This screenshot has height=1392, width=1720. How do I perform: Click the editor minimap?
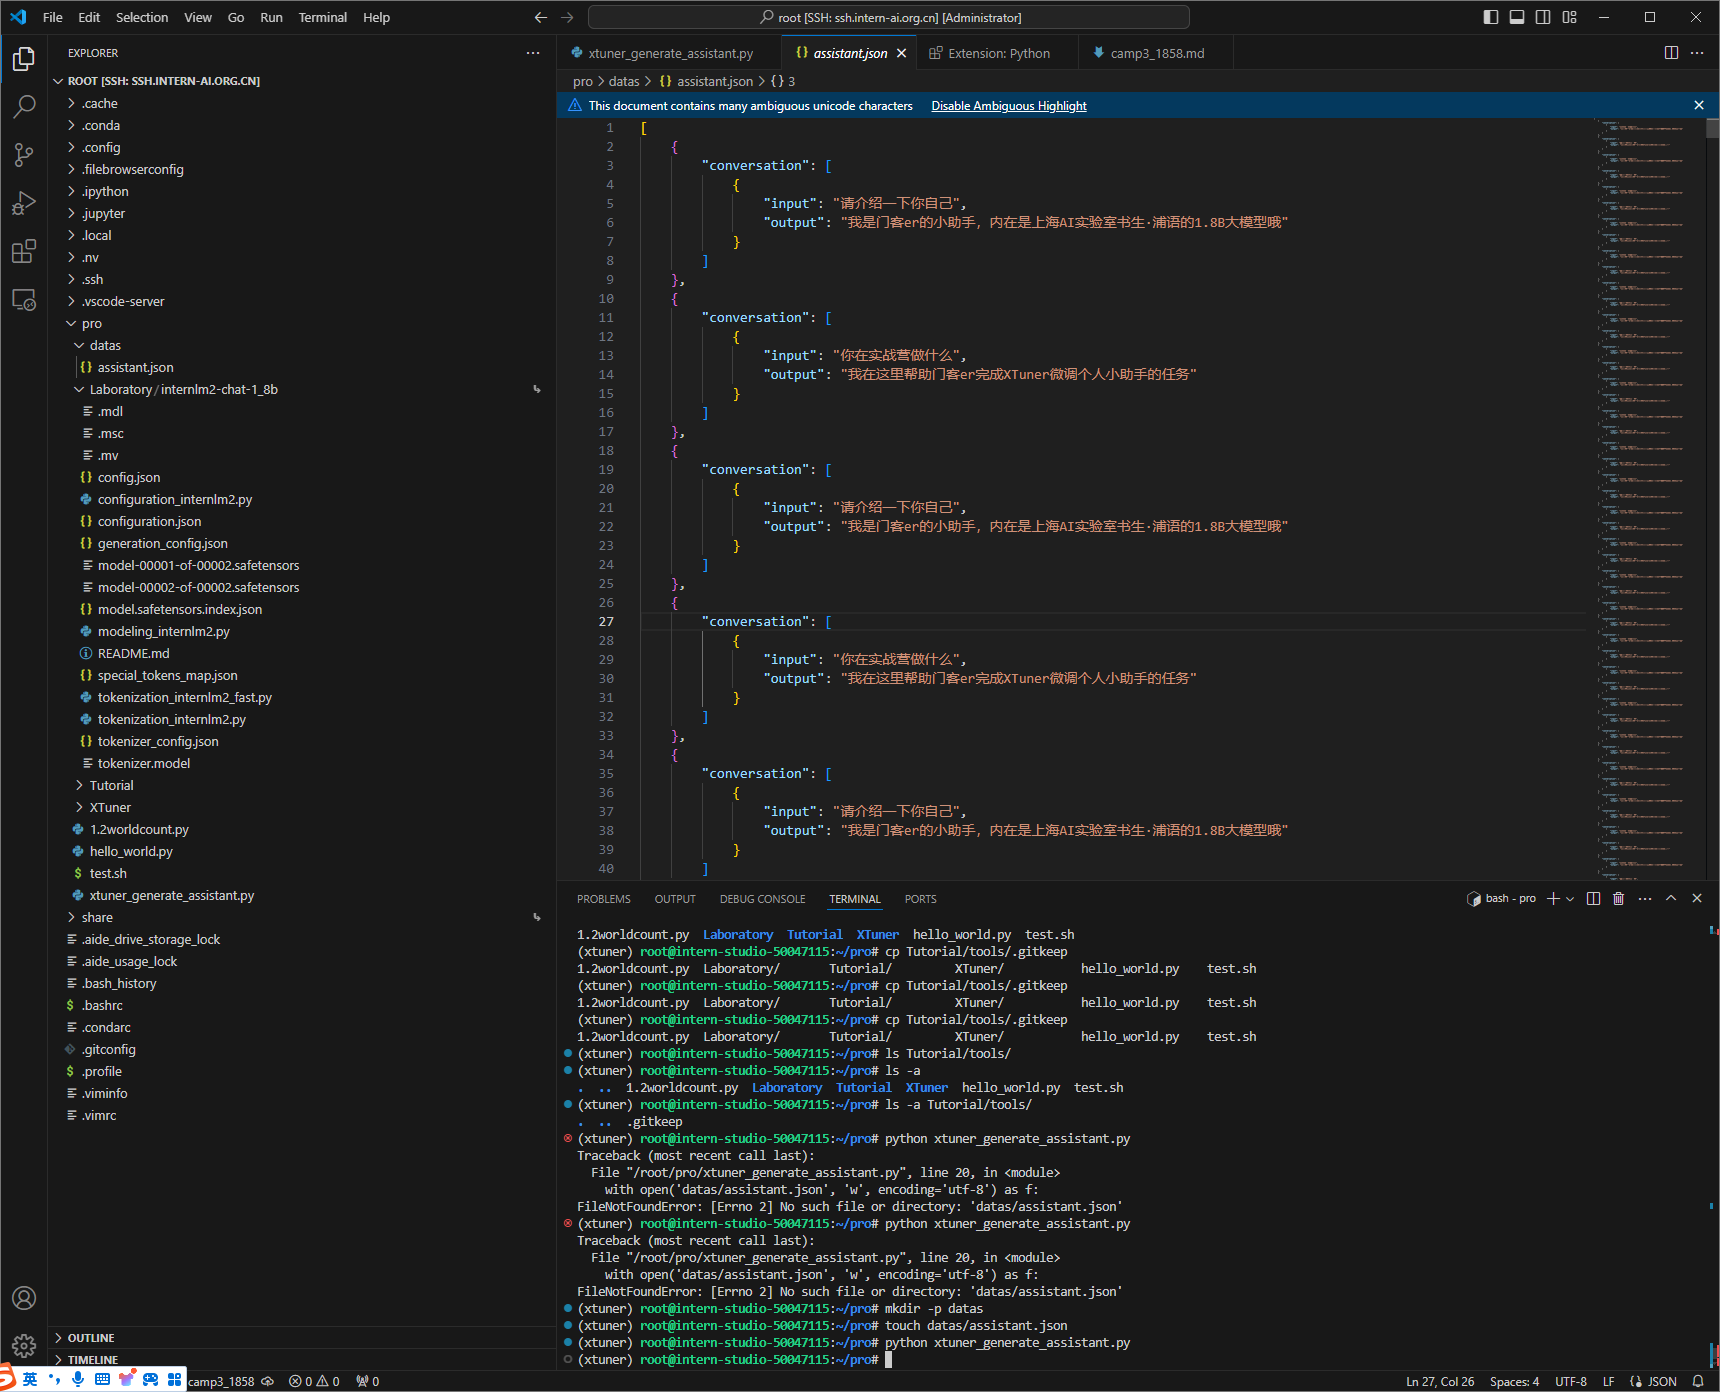[1647, 498]
